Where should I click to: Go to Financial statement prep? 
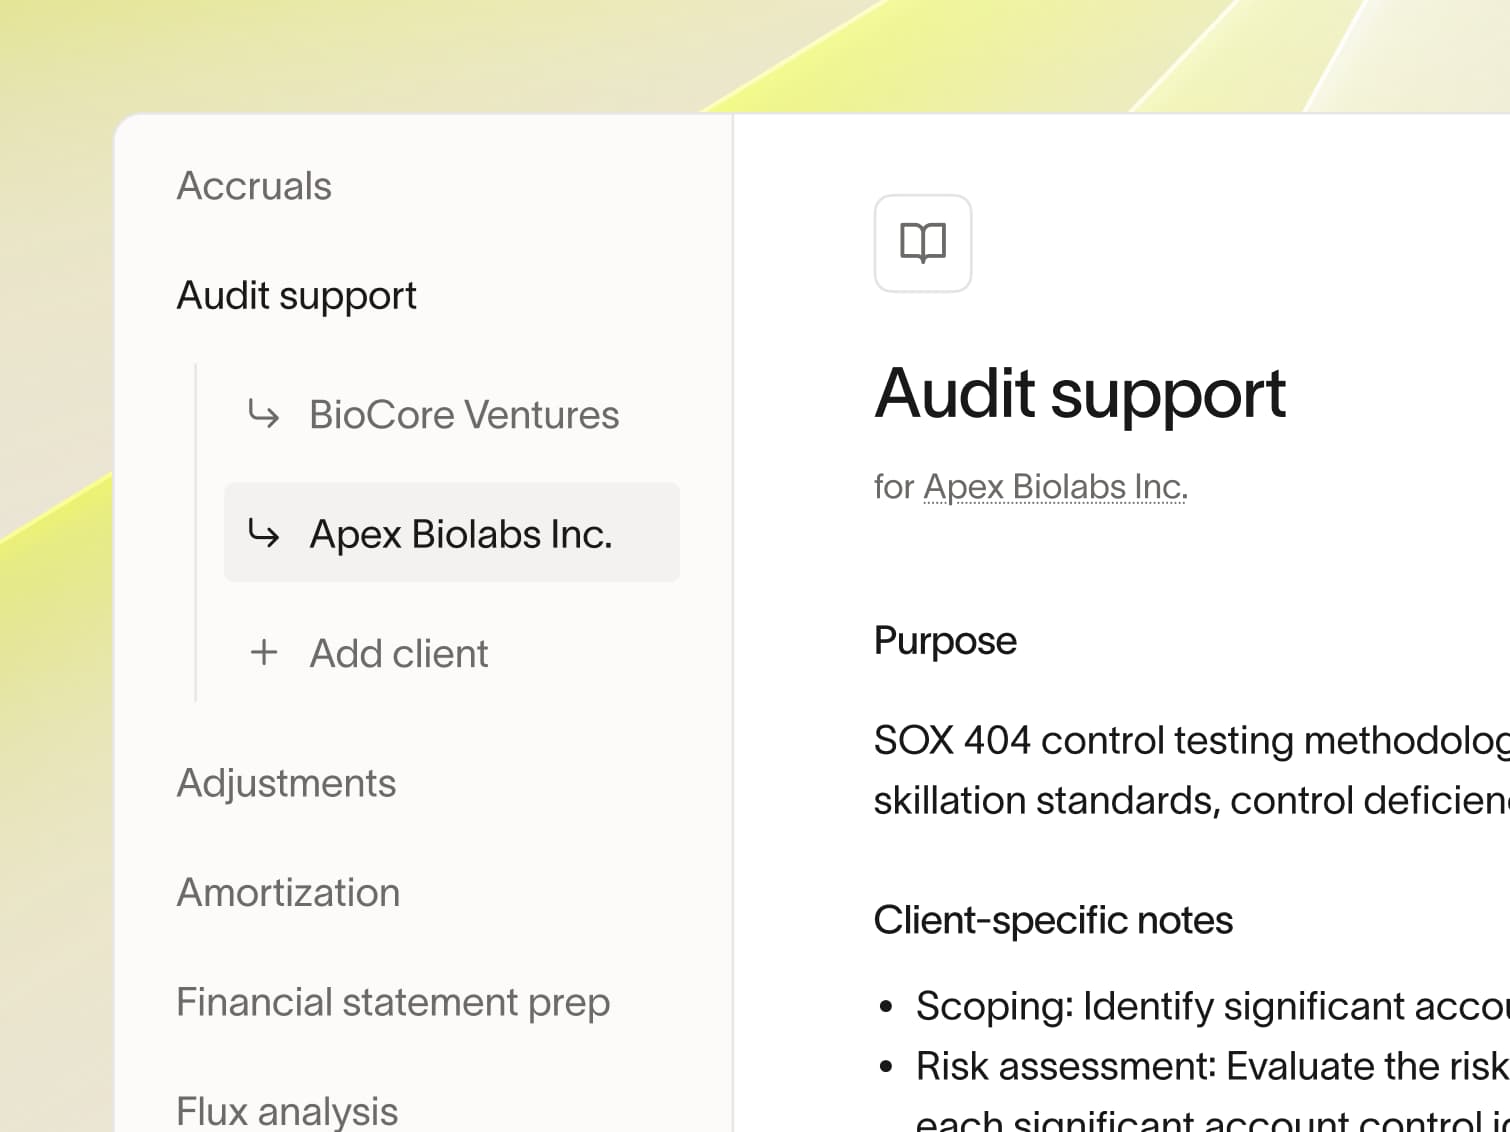(393, 1002)
